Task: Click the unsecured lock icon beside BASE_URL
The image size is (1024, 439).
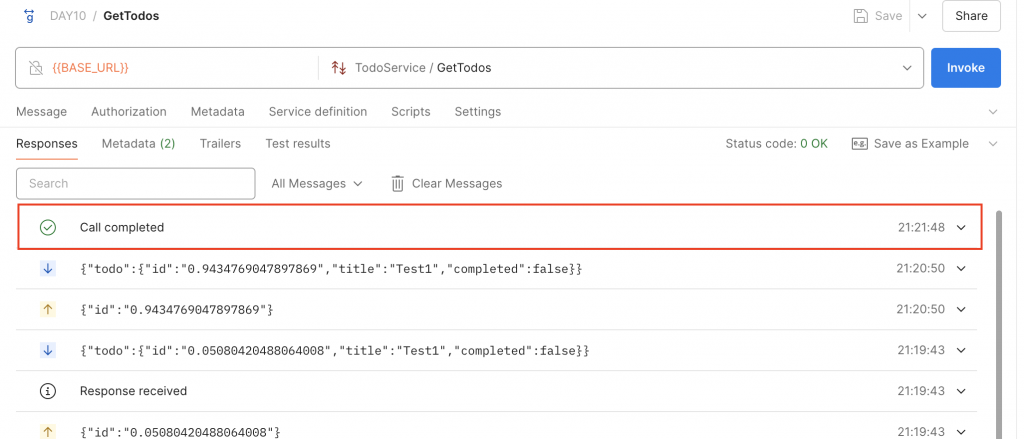Action: click(36, 68)
